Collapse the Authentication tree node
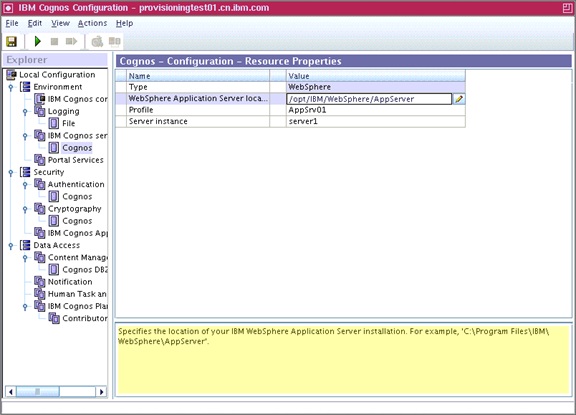Screen dimensions: 576x415 coord(25,184)
